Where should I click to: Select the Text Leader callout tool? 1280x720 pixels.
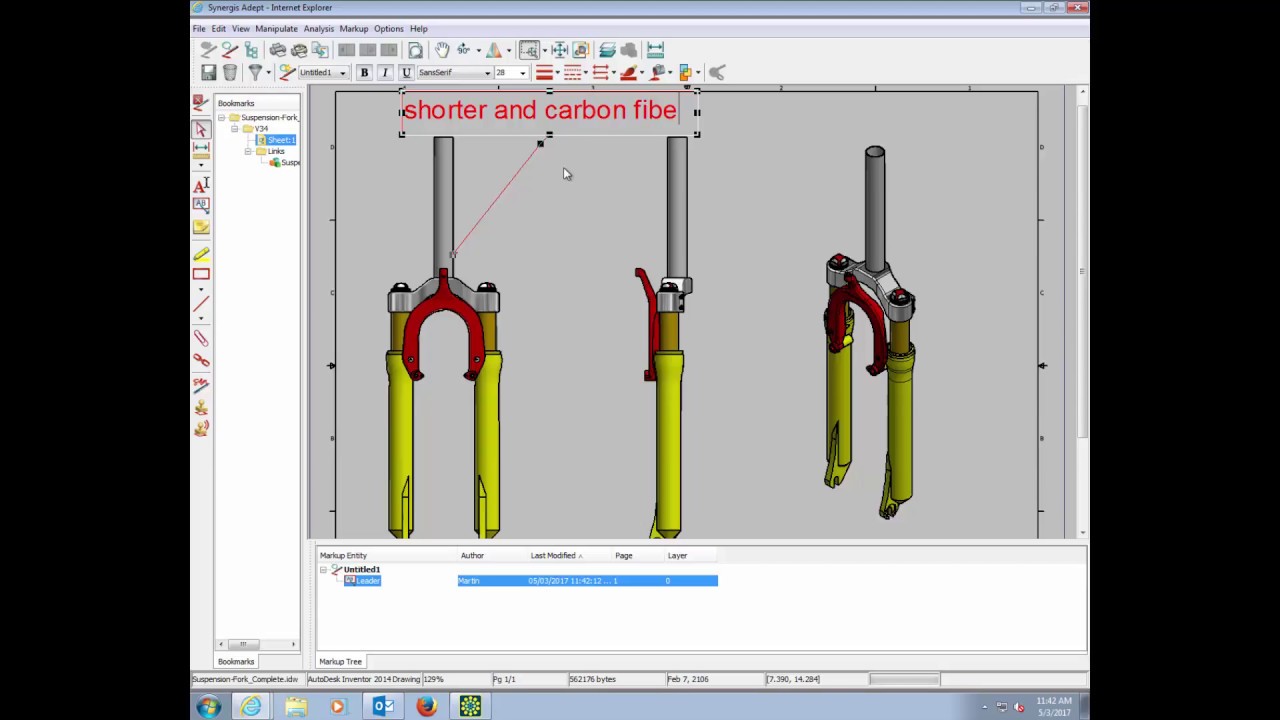click(201, 205)
